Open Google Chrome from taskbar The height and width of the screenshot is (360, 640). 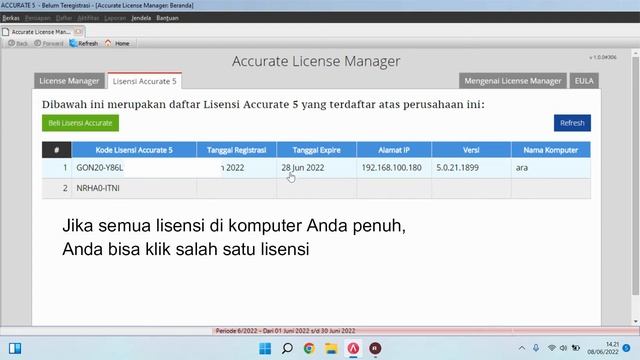coord(309,349)
